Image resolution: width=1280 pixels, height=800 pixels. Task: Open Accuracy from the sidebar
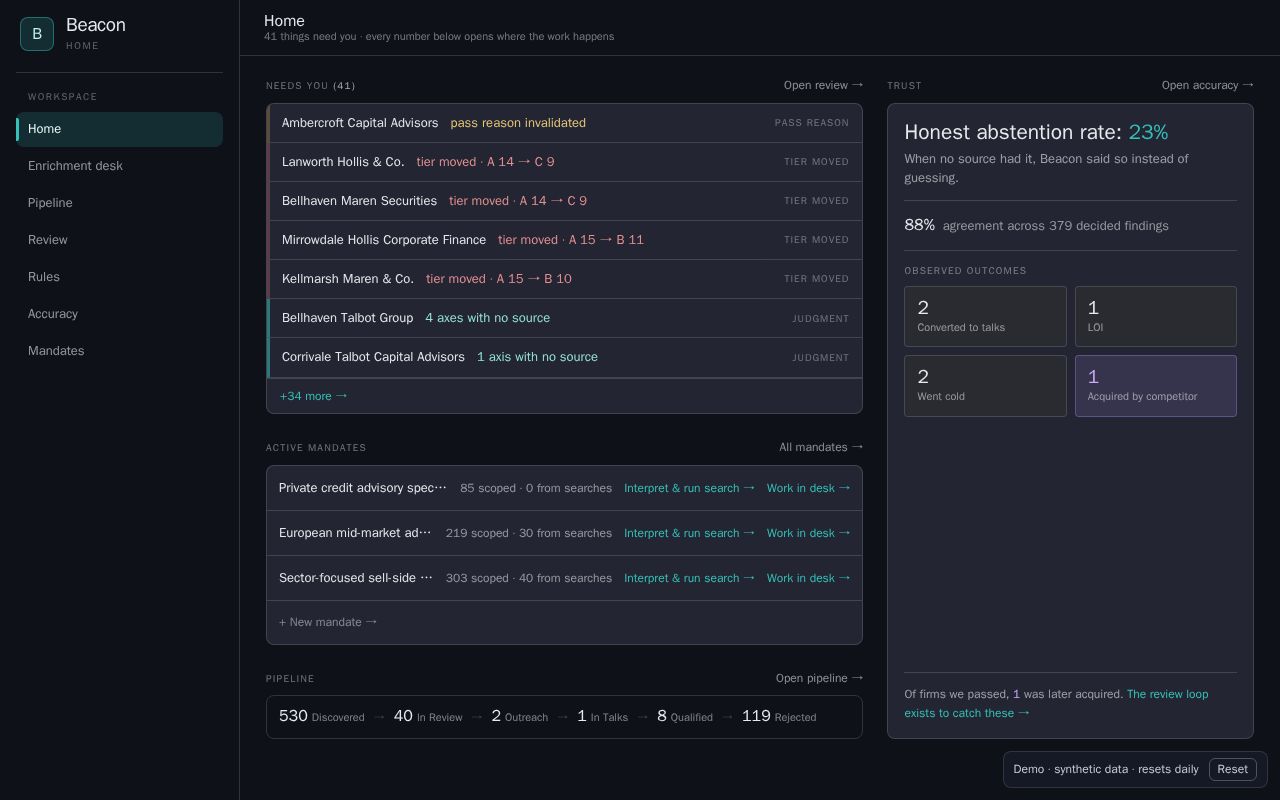click(x=119, y=314)
